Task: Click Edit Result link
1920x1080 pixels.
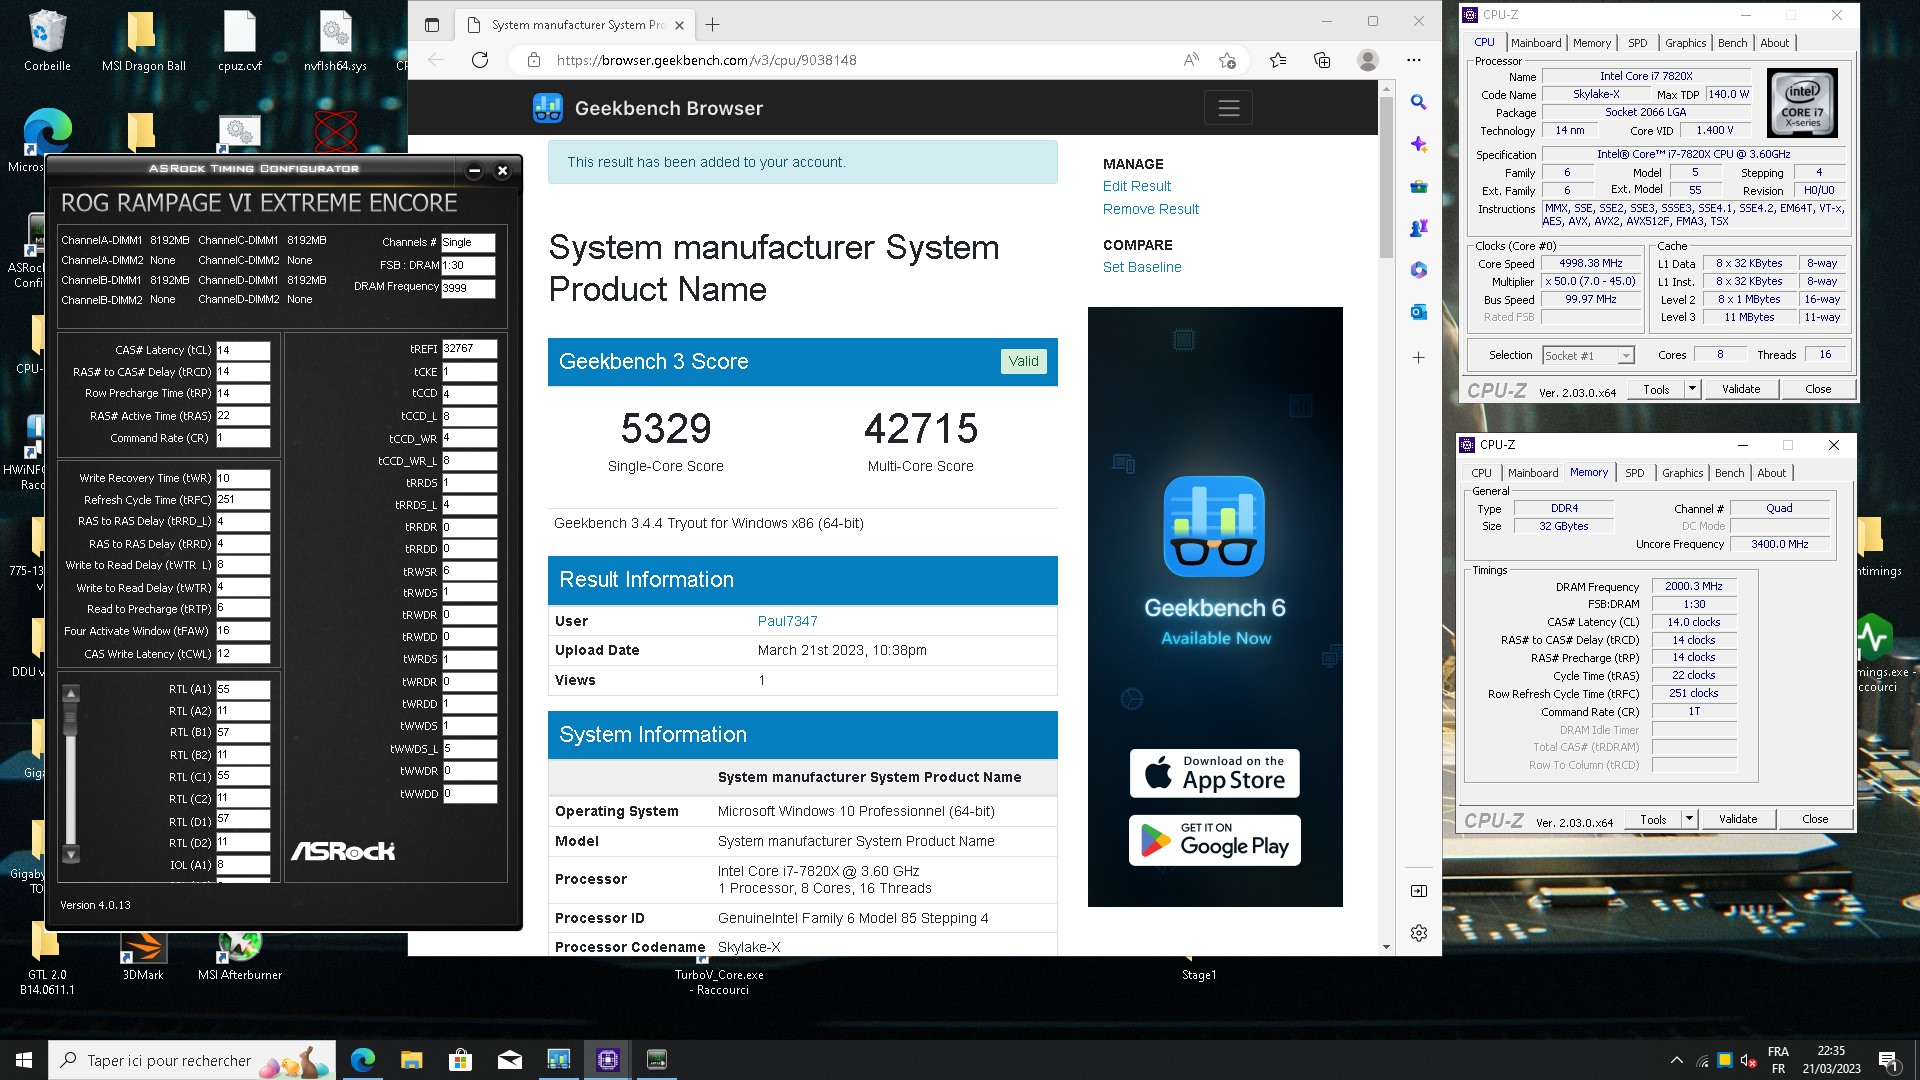Action: click(x=1136, y=186)
